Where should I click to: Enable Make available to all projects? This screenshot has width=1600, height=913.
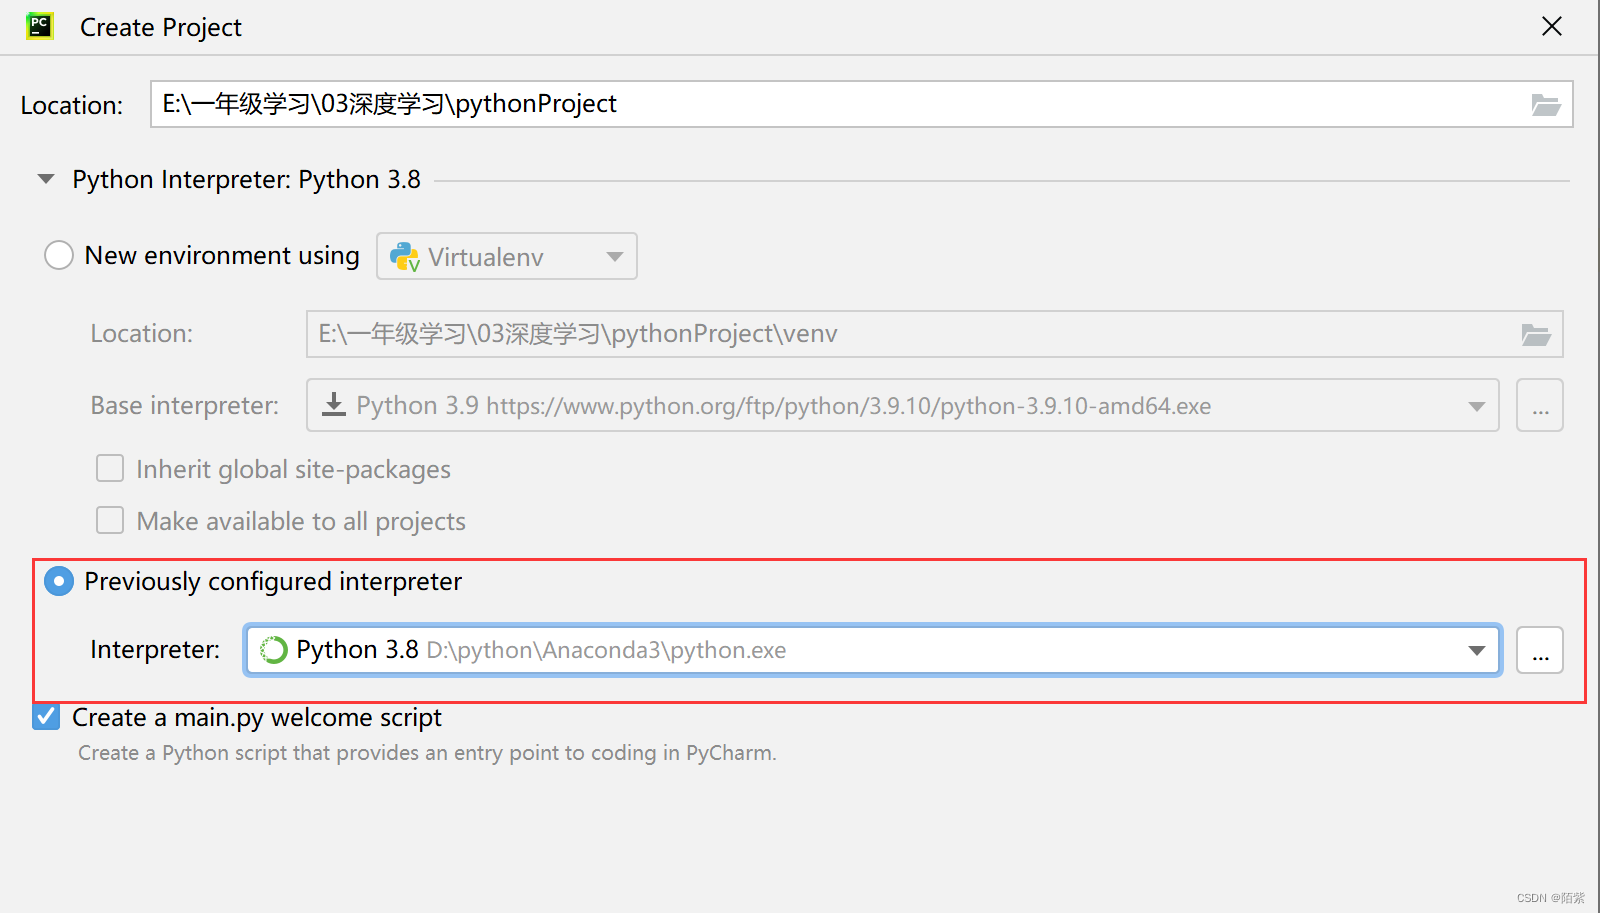(x=110, y=520)
